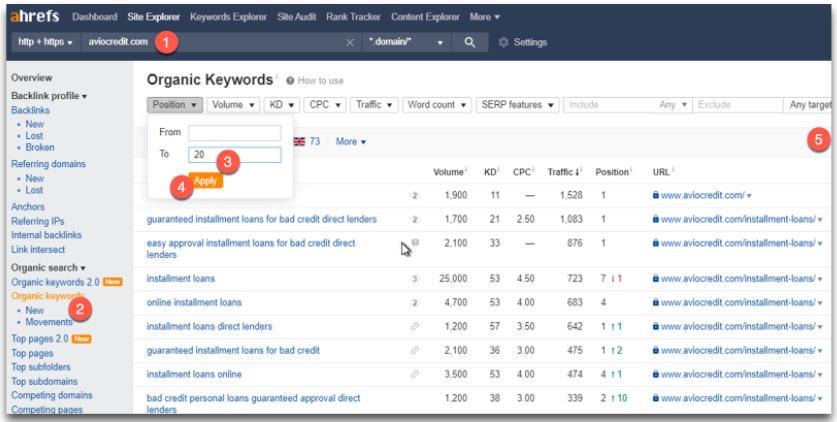Open the Volume filter dropdown
The image size is (837, 422).
click(x=231, y=104)
